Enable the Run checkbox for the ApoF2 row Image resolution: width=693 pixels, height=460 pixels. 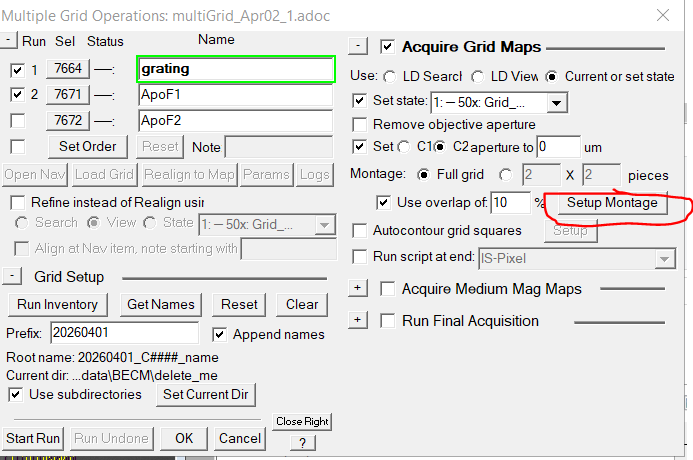click(x=17, y=121)
